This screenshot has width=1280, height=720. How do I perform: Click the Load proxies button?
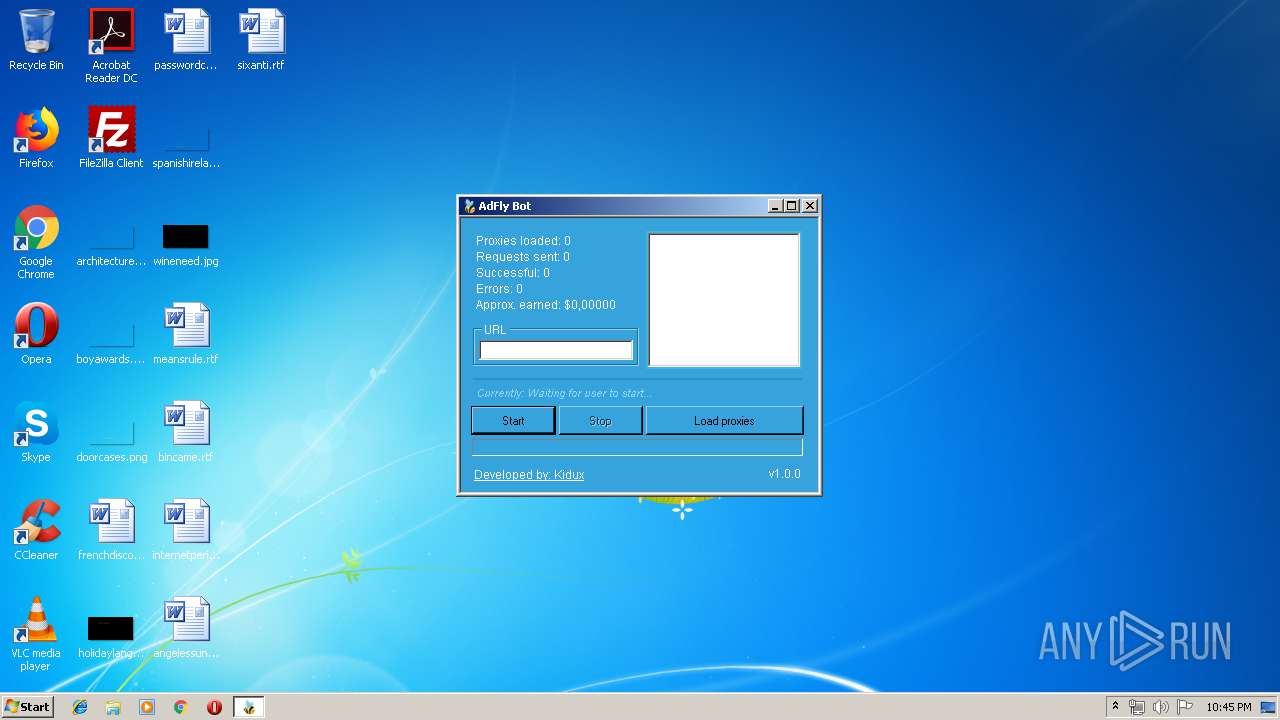point(724,421)
